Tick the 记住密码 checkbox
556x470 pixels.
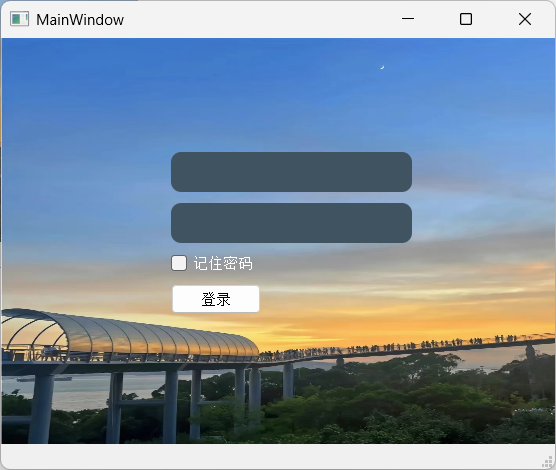pyautogui.click(x=179, y=263)
